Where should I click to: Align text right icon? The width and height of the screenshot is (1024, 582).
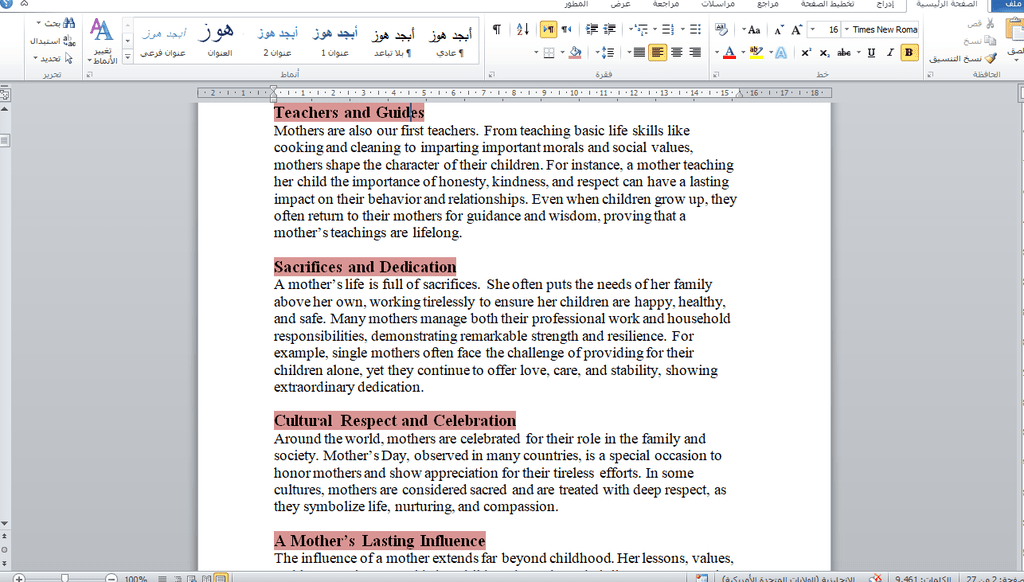pyautogui.click(x=696, y=52)
